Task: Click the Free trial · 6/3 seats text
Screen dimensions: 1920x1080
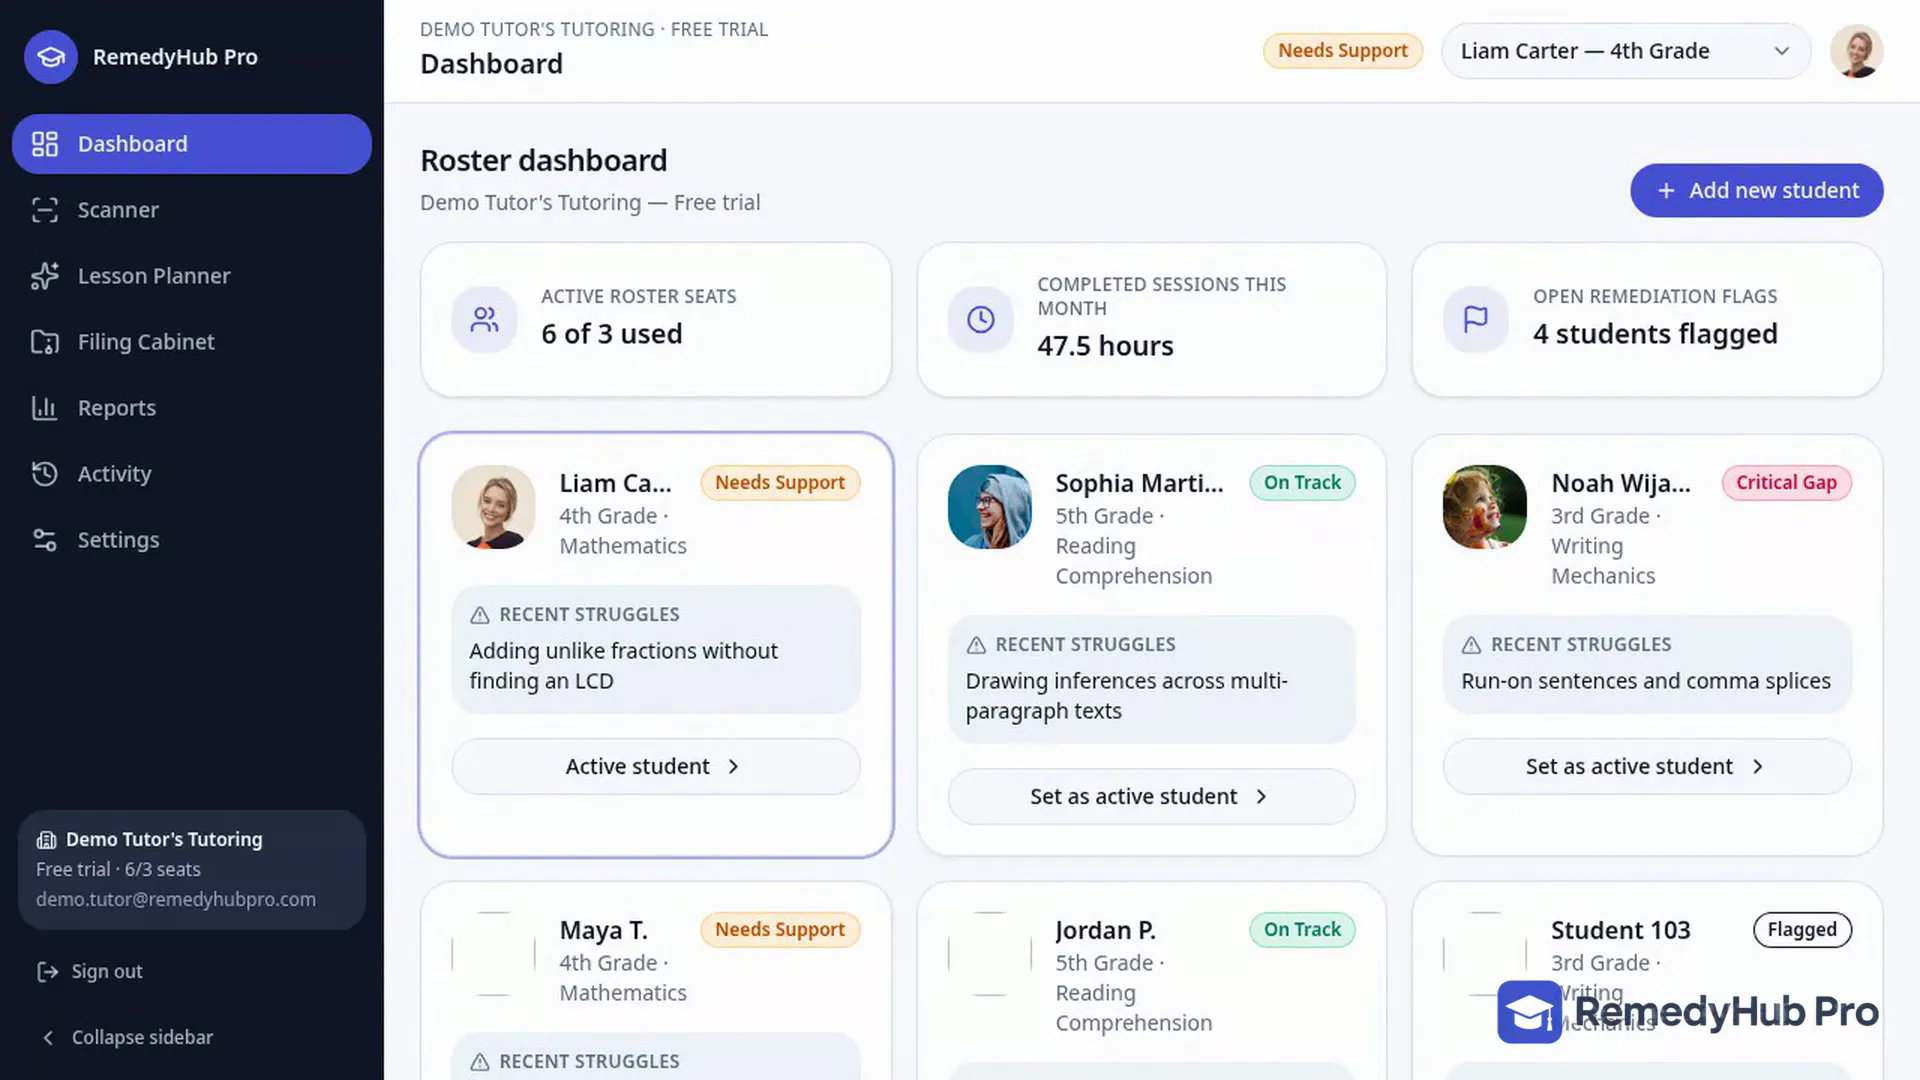Action: click(118, 870)
